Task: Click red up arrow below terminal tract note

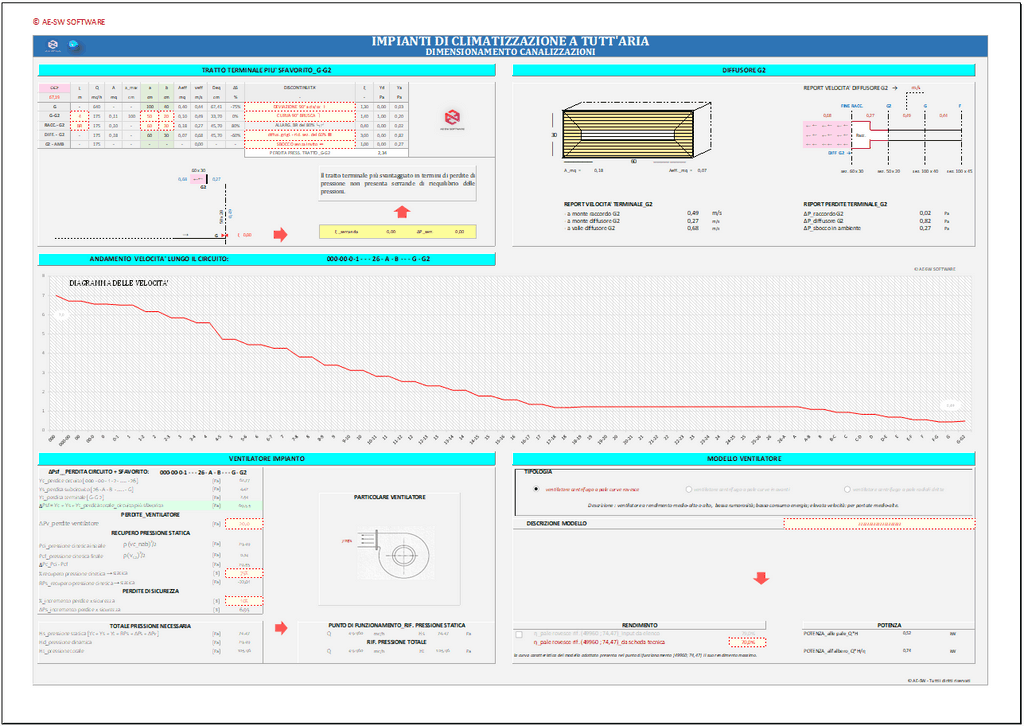Action: tap(401, 212)
